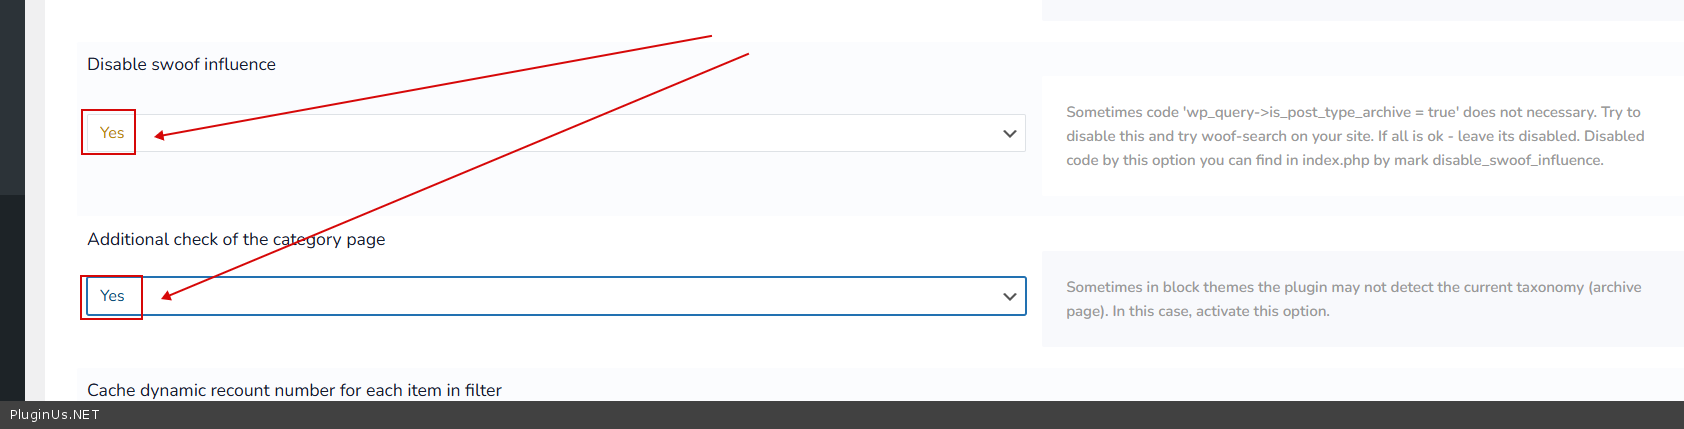Select Additional check of the category page label

[236, 239]
